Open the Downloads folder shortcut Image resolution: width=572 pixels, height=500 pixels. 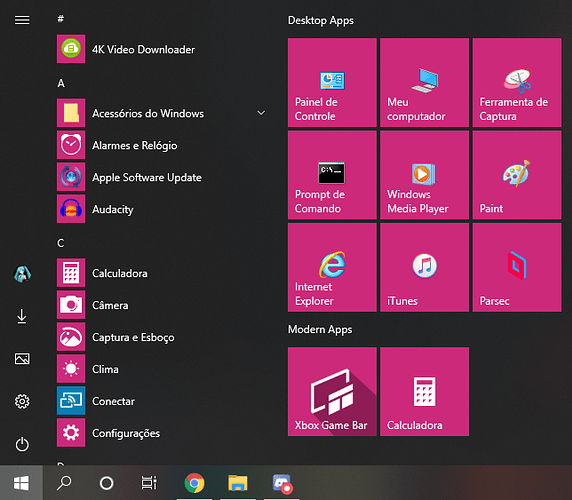coord(22,316)
